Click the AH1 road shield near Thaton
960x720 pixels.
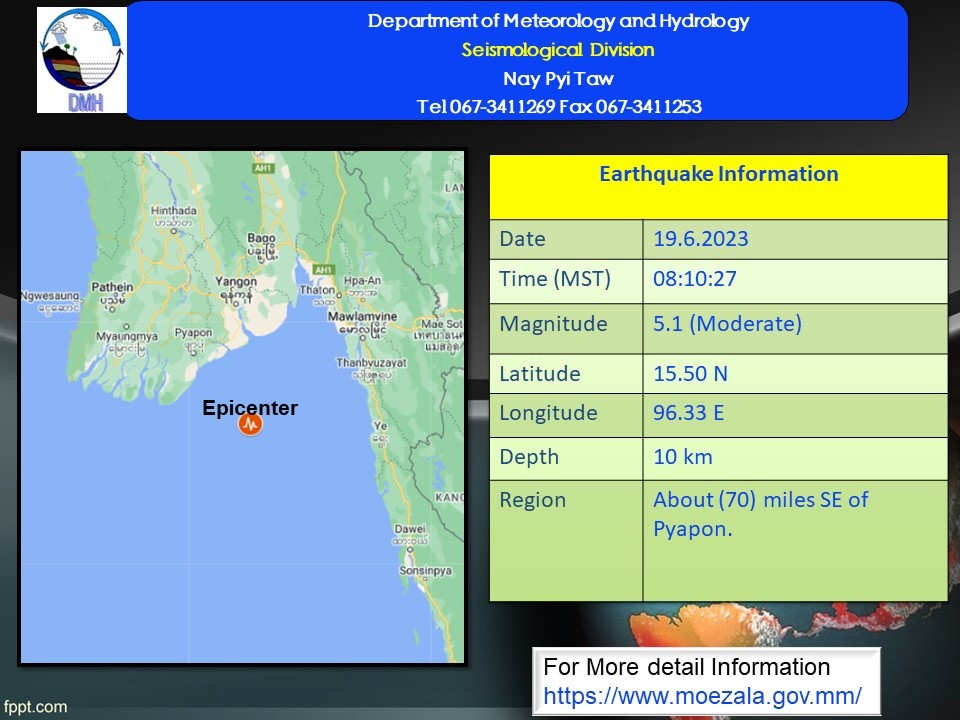[322, 270]
